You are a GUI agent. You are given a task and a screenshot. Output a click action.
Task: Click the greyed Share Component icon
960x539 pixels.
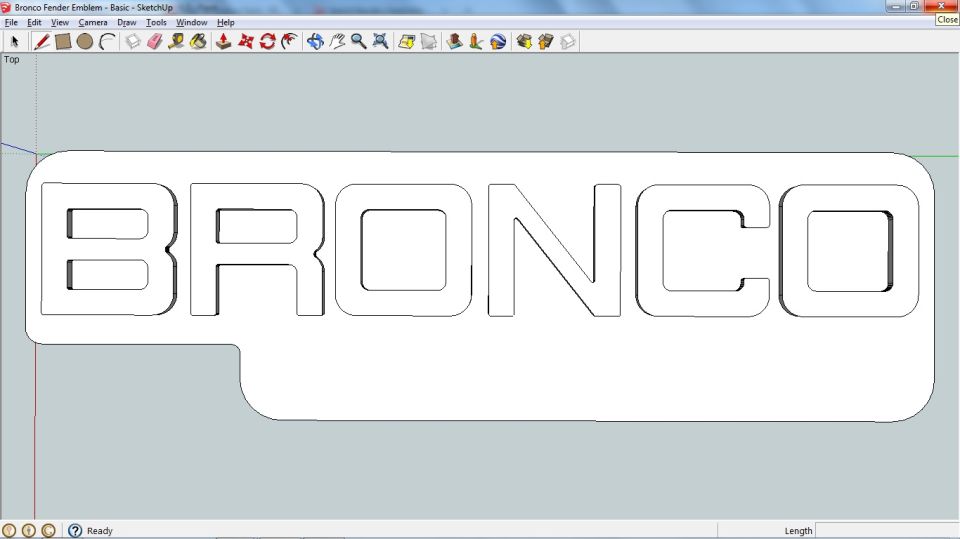pos(568,42)
